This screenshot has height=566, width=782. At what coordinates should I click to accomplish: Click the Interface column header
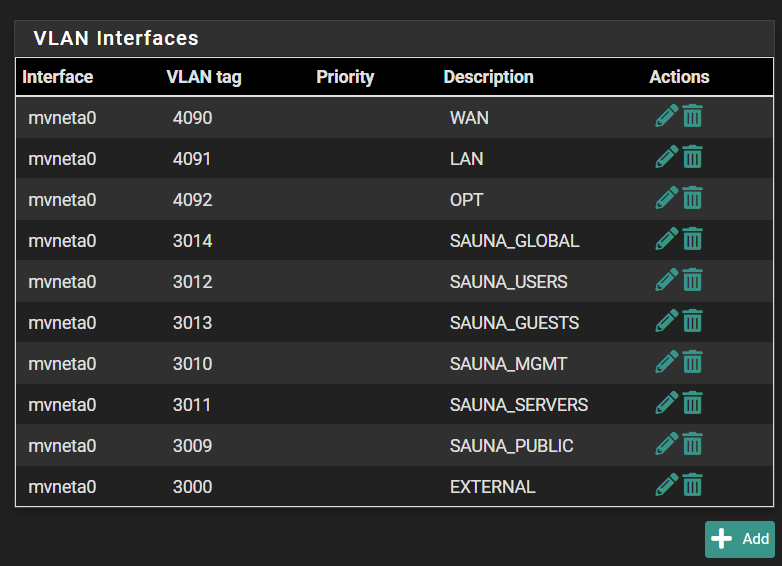click(58, 77)
